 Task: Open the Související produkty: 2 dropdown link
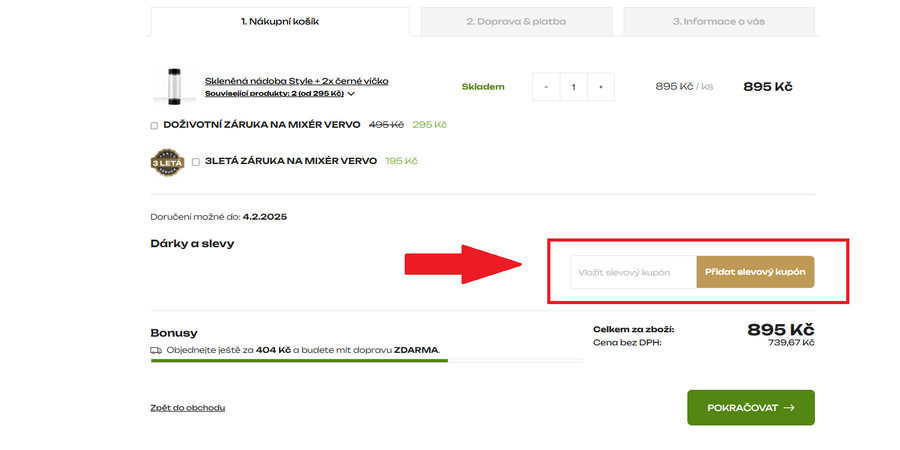point(274,94)
